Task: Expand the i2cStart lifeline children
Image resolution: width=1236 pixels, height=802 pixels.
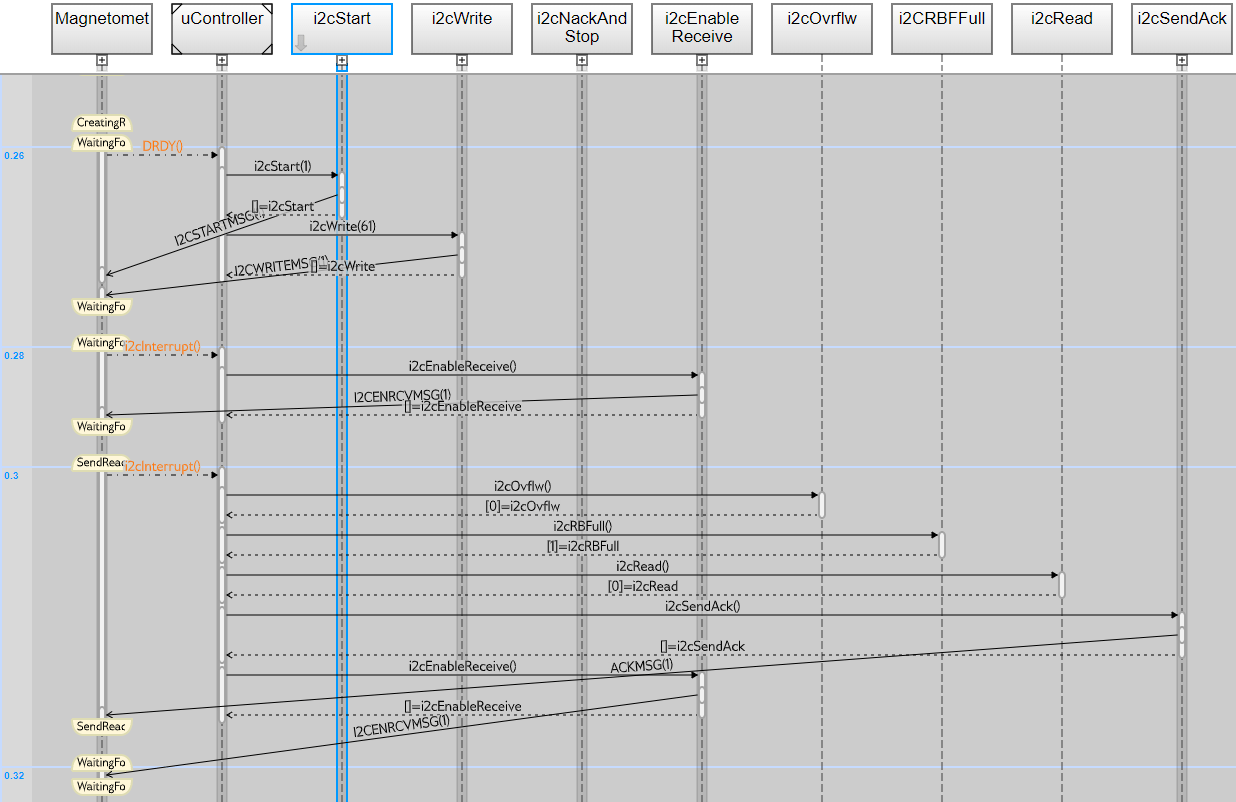Action: tap(342, 61)
